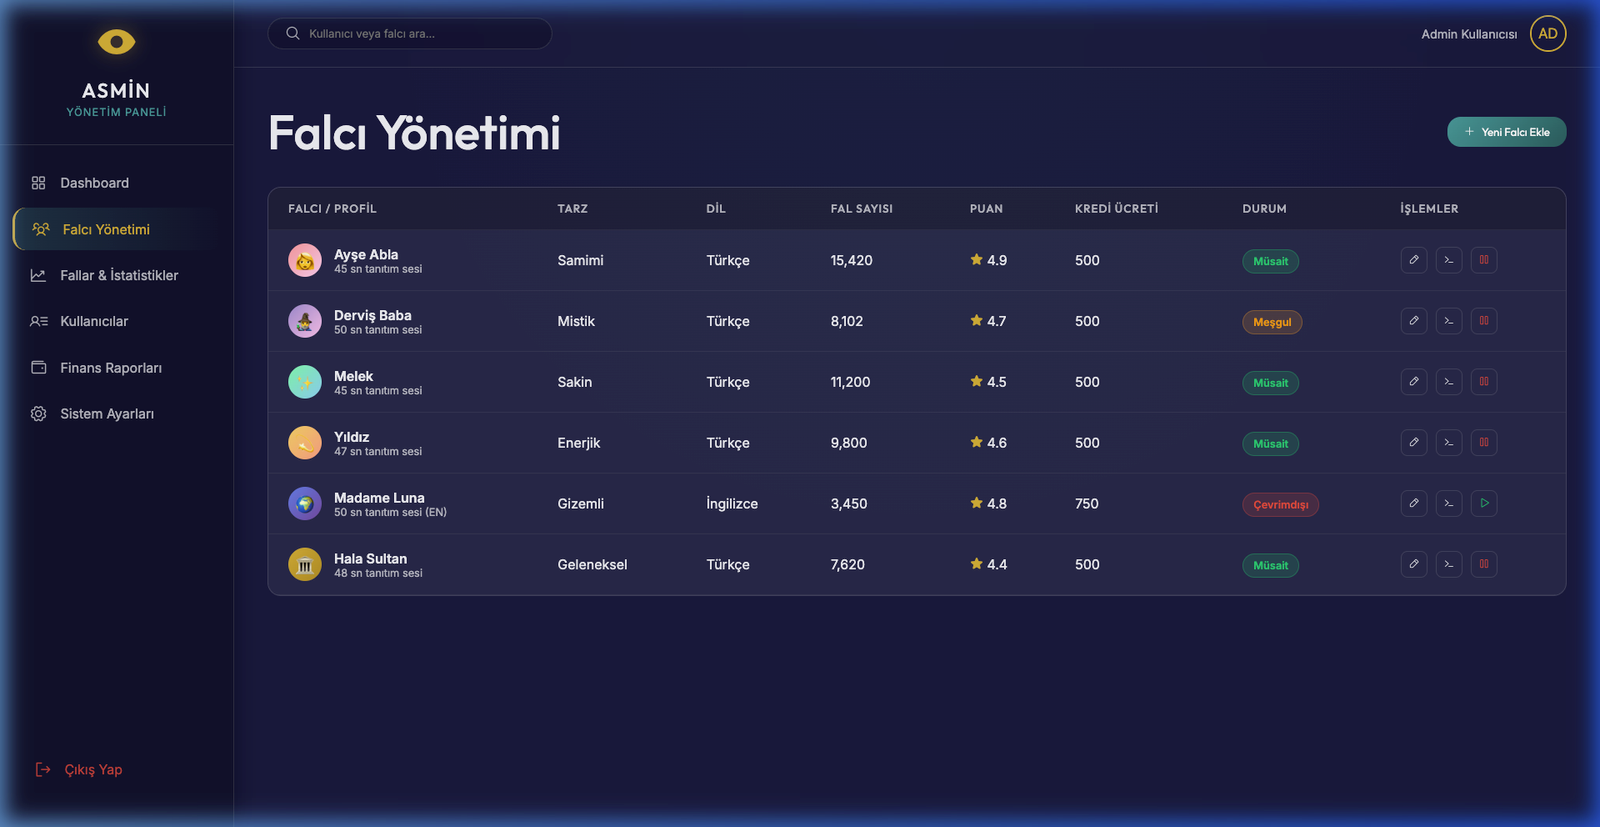Open the terminal prompt icon for Yıldız
1600x827 pixels.
1449,443
